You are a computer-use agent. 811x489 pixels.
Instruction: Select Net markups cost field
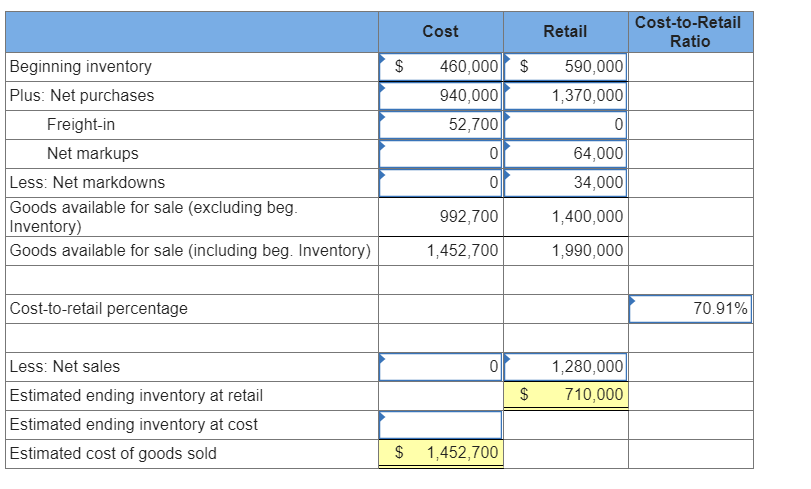coord(441,154)
